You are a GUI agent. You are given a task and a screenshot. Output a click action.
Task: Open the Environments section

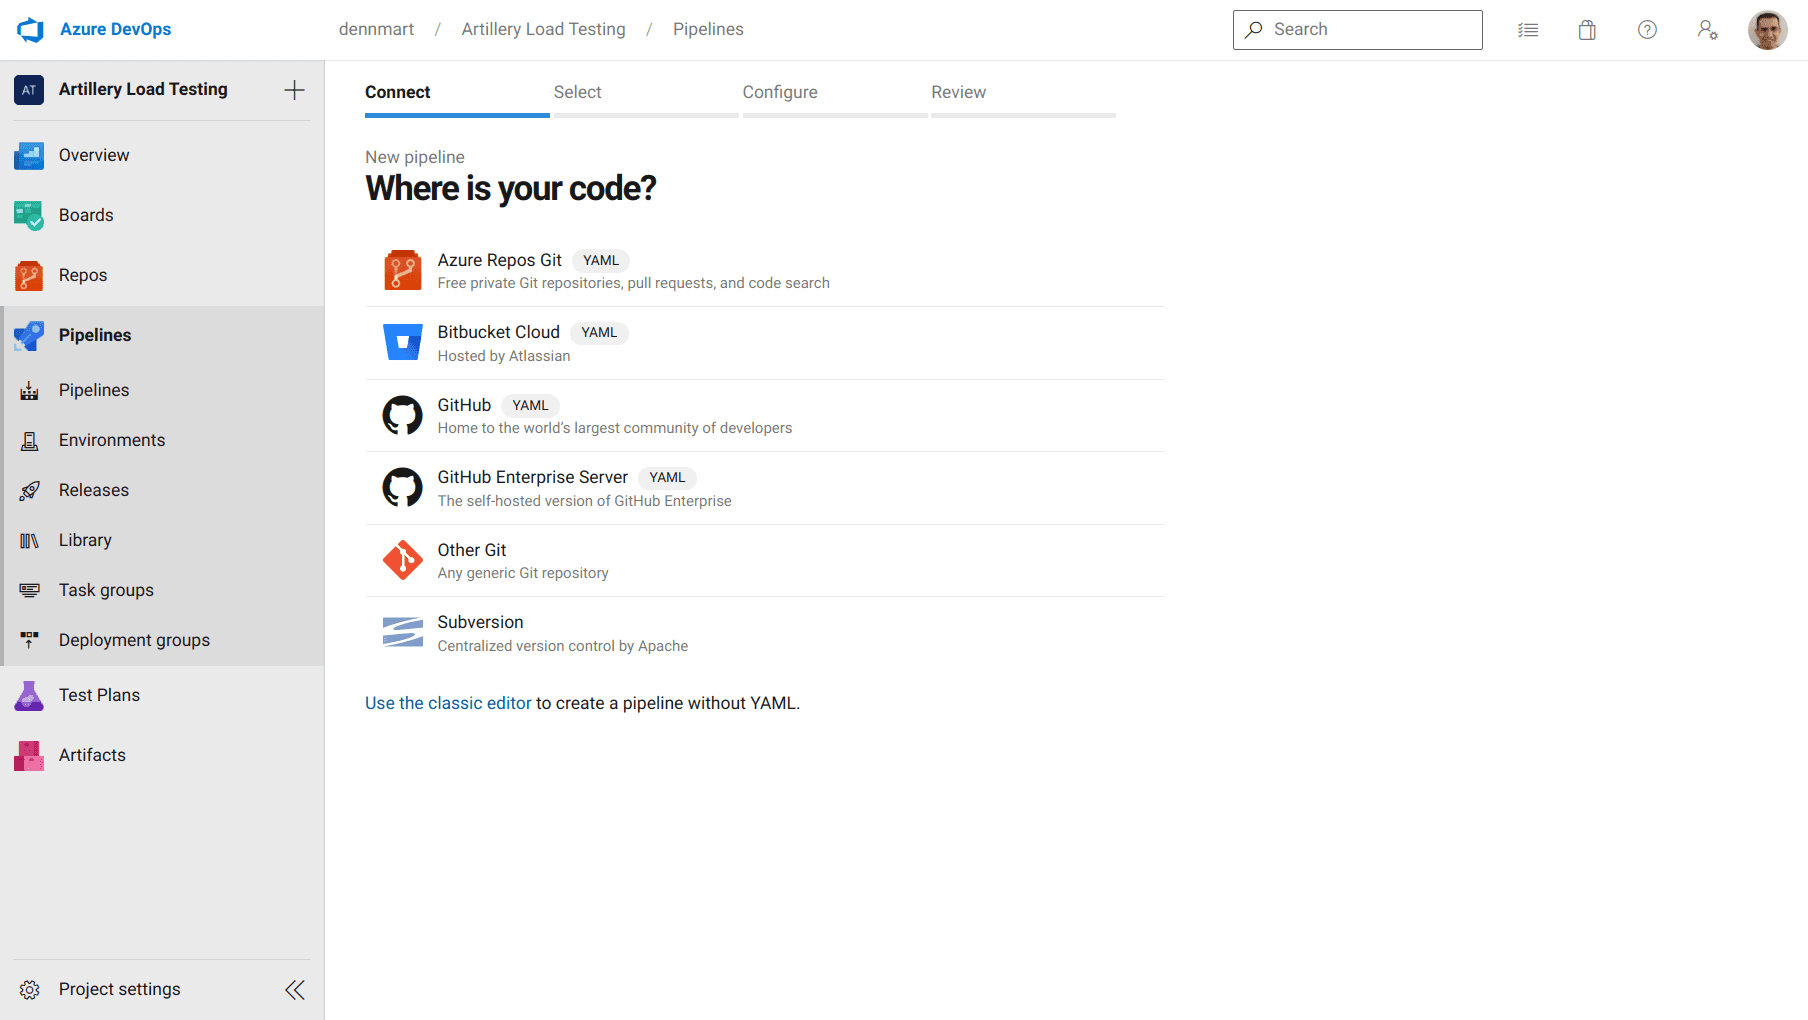click(x=111, y=440)
